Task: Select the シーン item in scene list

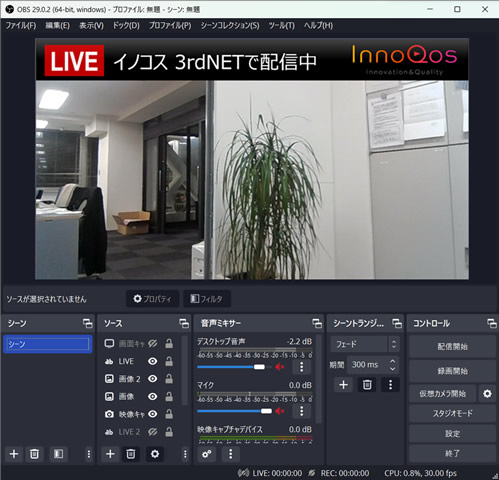Action: click(47, 344)
